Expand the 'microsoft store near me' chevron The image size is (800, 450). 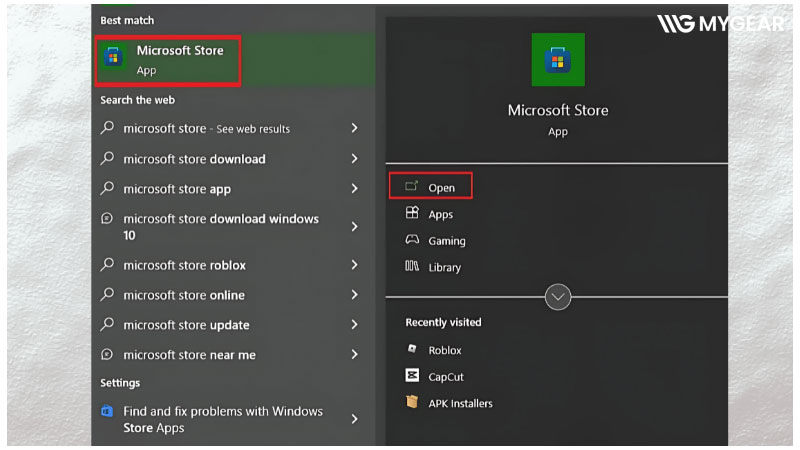355,355
